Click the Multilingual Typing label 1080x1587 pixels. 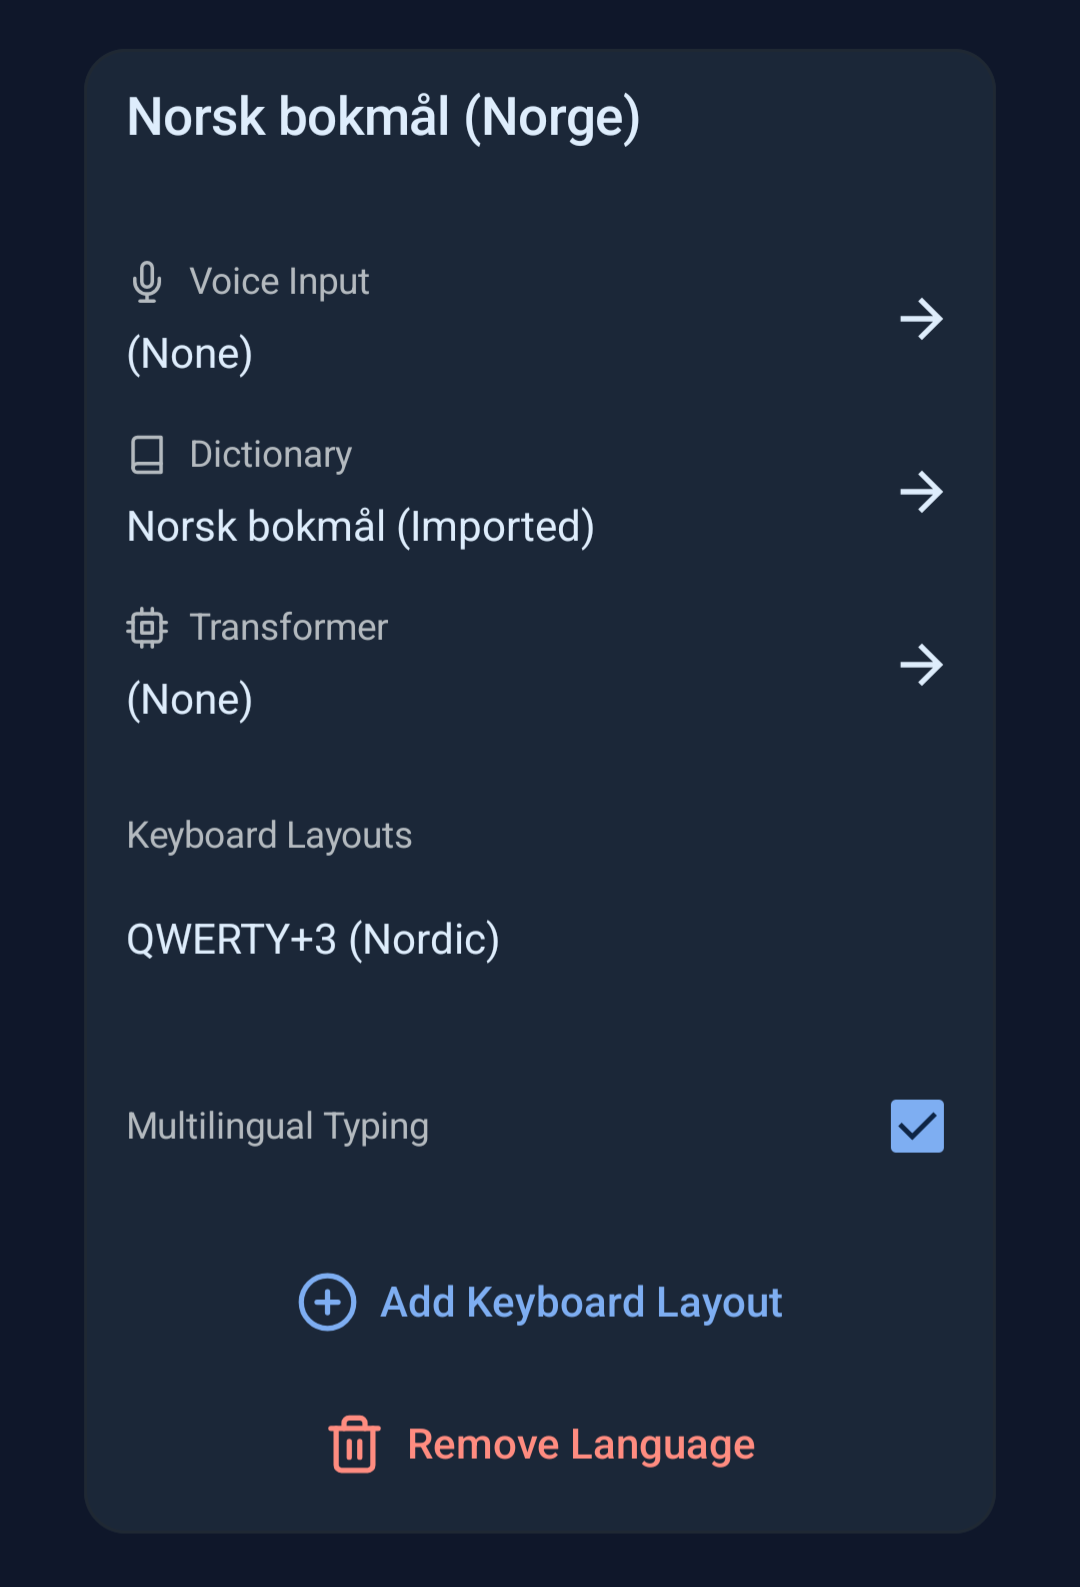[278, 1127]
